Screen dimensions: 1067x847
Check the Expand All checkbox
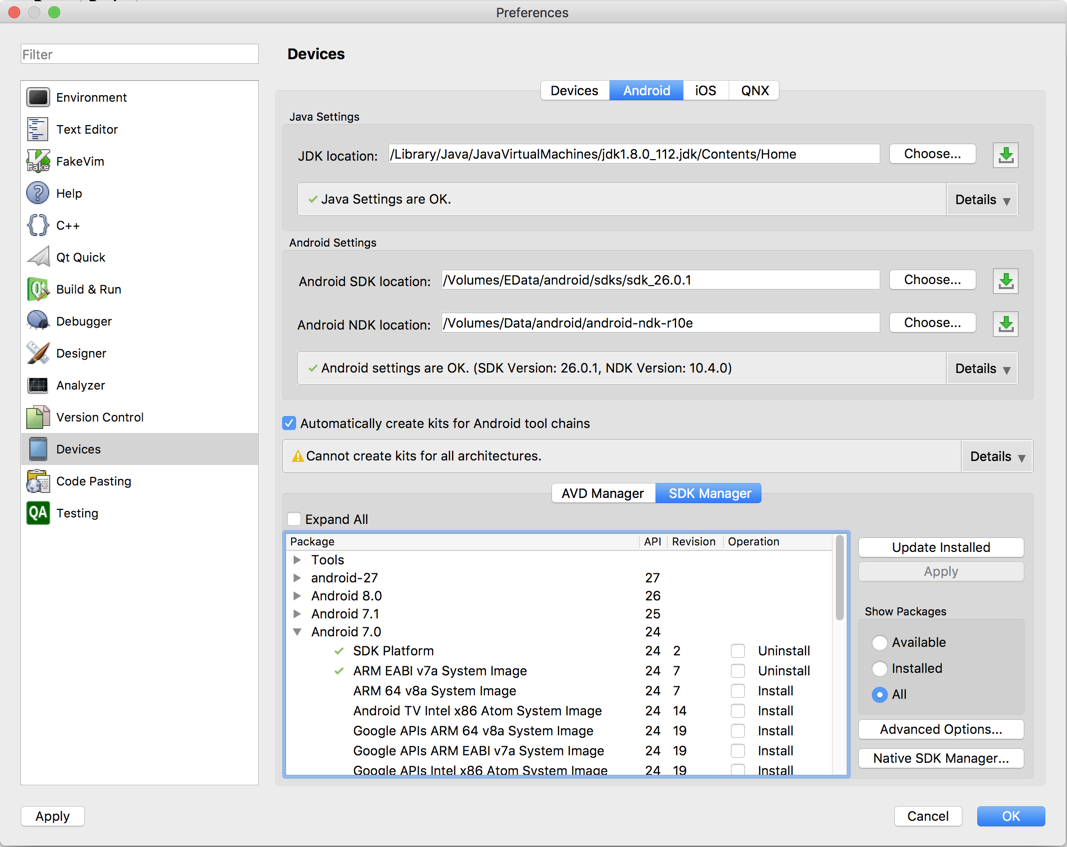[x=294, y=520]
